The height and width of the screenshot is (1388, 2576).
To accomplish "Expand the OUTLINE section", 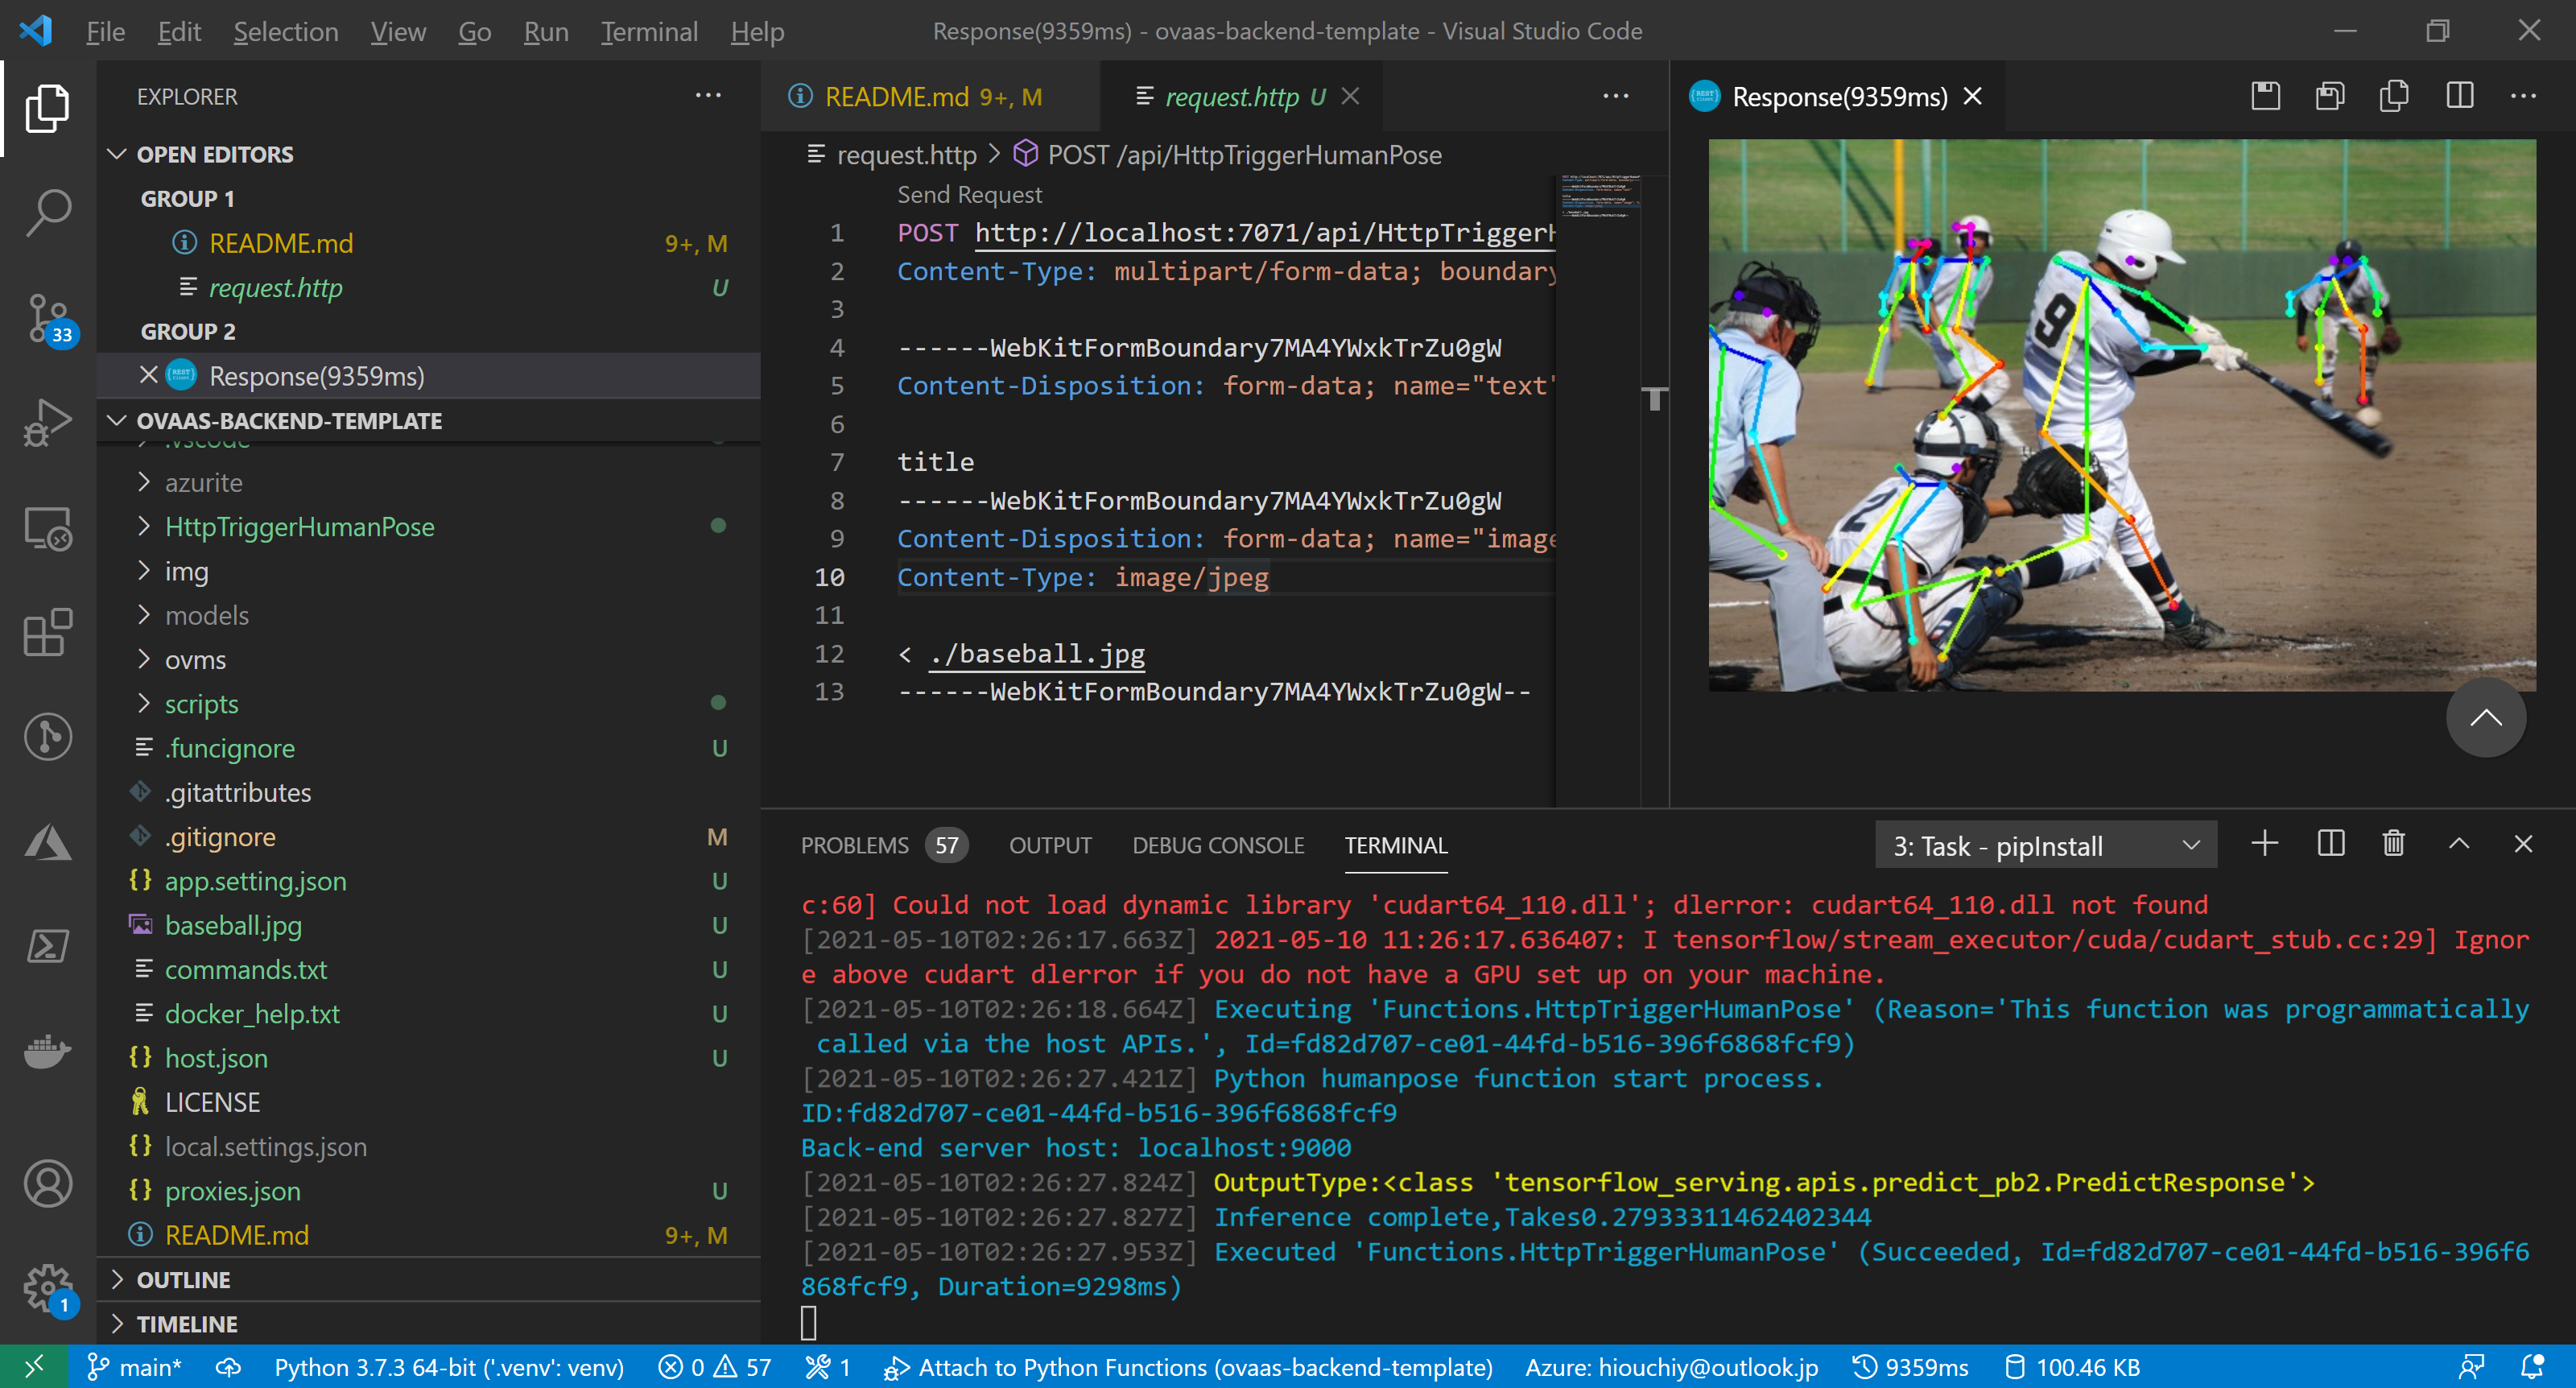I will point(183,1279).
